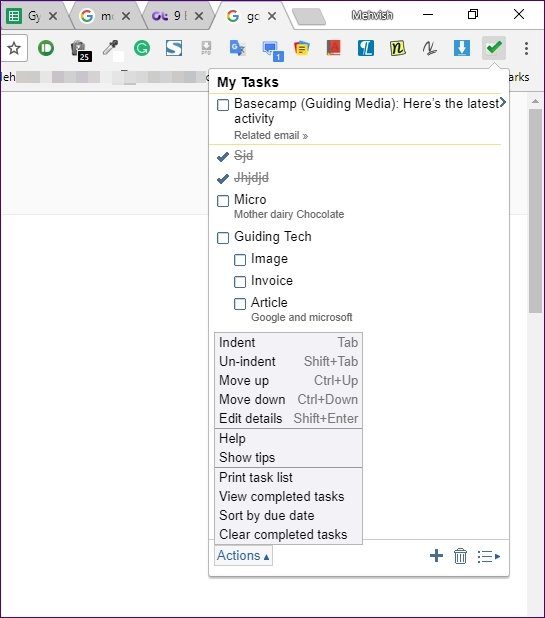Click the signature scribble extension icon
This screenshot has width=545, height=618.
(430, 48)
